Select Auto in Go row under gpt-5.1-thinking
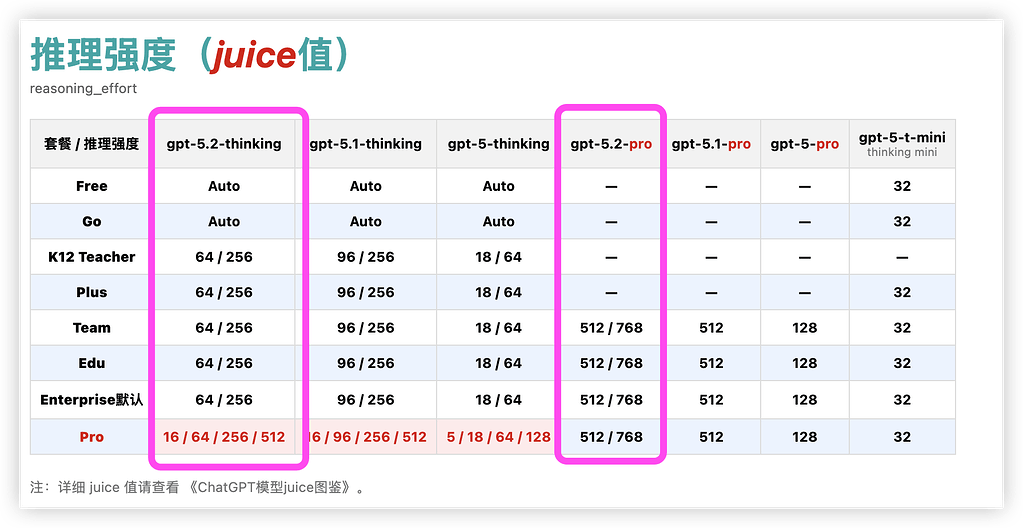Viewport: 1023px width, 528px height. (x=365, y=221)
